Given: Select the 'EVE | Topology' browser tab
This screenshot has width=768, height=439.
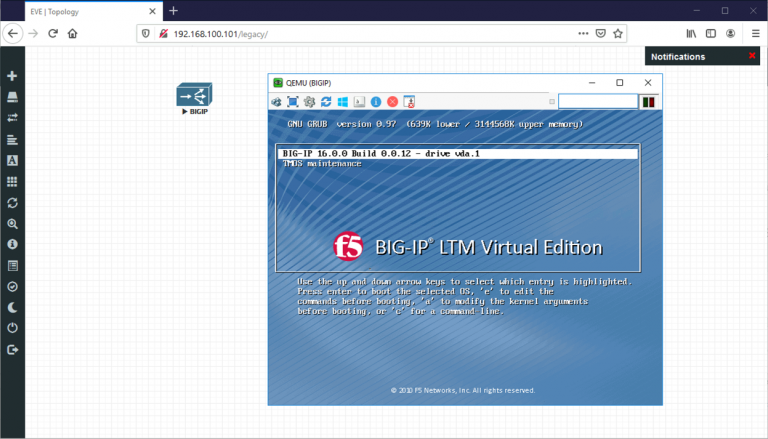Looking at the screenshot, I should click(x=93, y=11).
